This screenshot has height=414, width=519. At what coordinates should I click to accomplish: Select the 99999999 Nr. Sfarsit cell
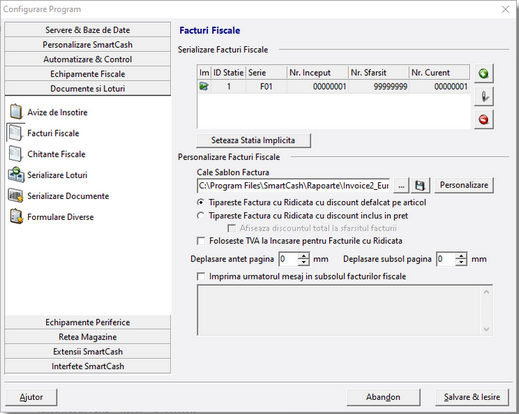[x=378, y=87]
